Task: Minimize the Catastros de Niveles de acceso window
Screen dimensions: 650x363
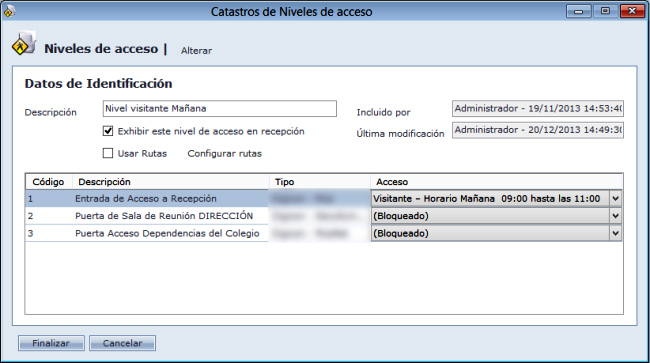Action: [579, 12]
